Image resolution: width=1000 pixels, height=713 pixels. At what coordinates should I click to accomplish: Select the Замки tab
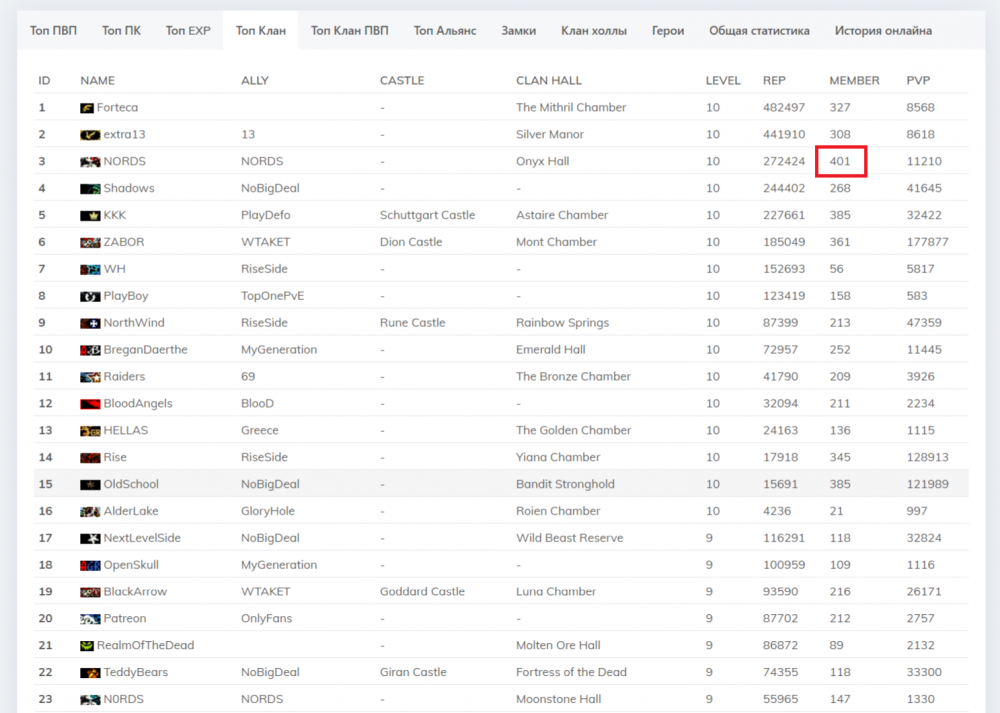pos(518,31)
